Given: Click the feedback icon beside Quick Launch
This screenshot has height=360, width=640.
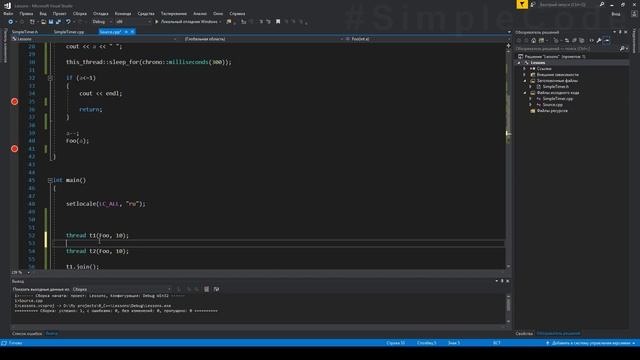Looking at the screenshot, I should 533,4.
